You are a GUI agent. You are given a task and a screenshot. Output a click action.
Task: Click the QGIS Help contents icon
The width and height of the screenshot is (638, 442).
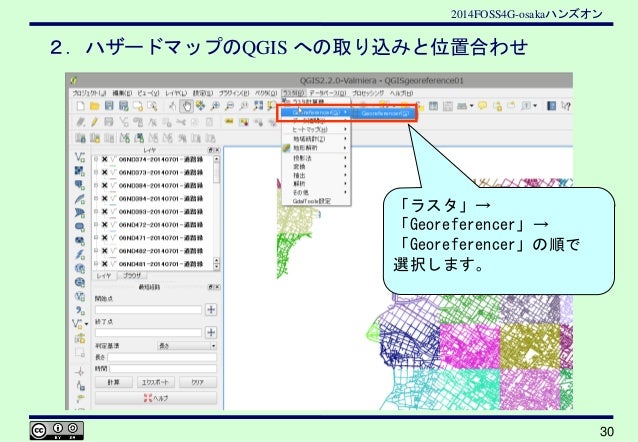pos(551,106)
